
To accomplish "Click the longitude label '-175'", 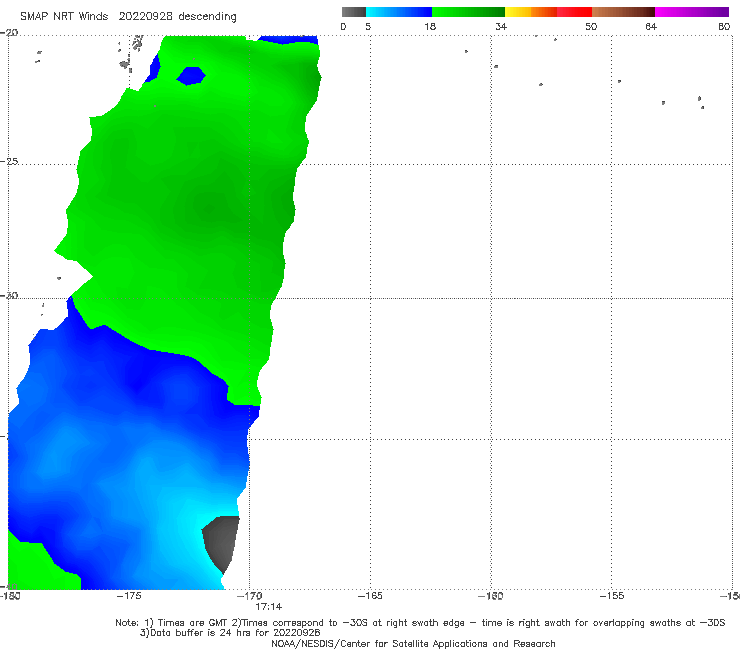I will (x=129, y=596).
